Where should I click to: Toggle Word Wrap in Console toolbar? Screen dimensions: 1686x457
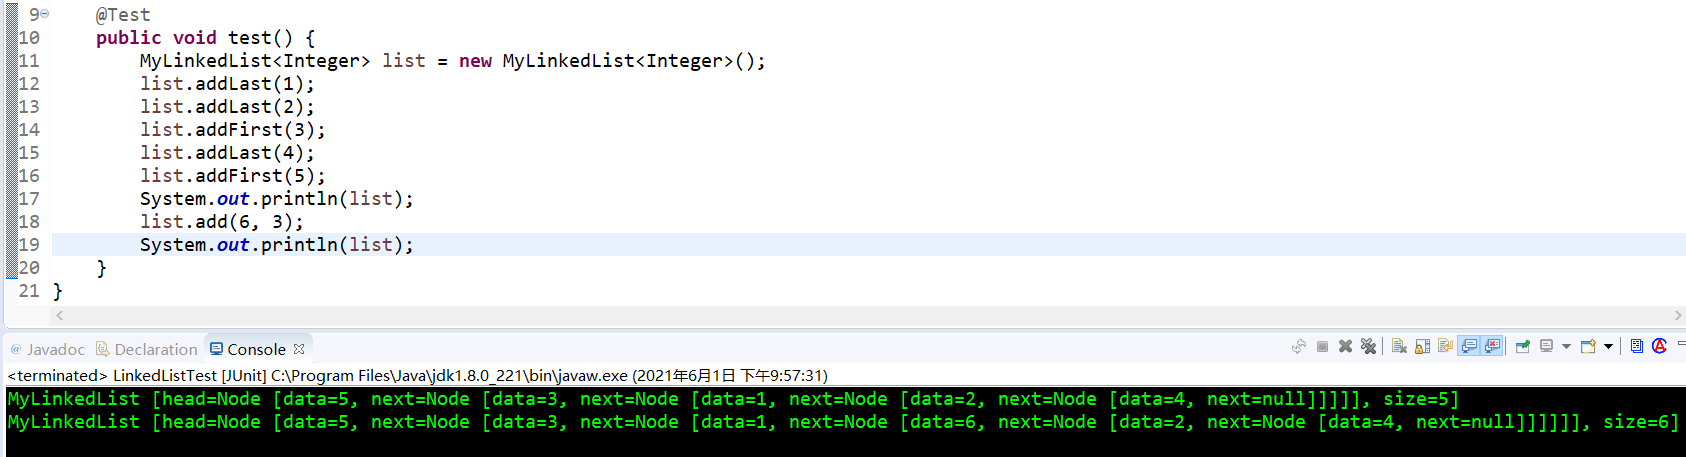pyautogui.click(x=1445, y=346)
